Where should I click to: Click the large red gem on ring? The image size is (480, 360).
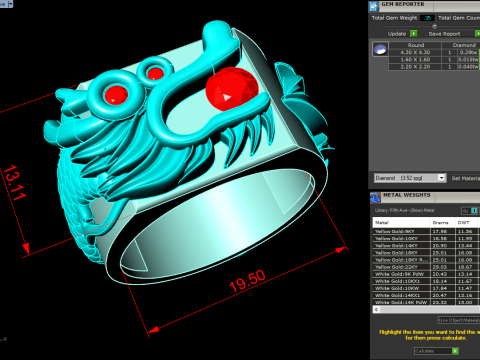click(232, 89)
